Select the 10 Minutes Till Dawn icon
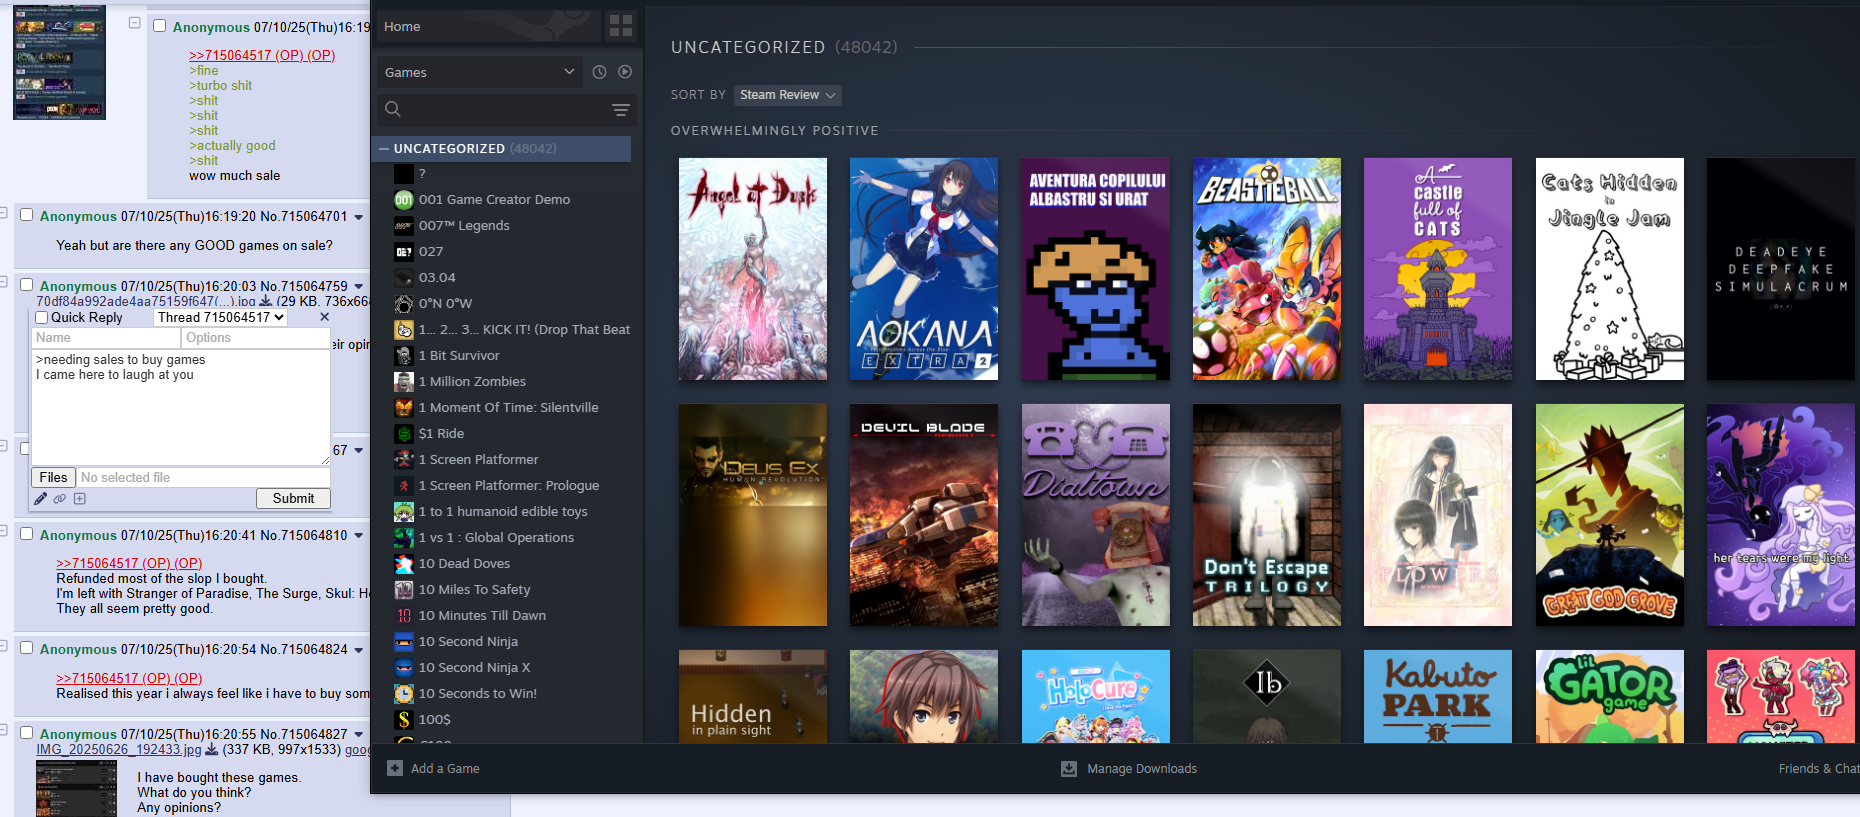Image resolution: width=1860 pixels, height=817 pixels. point(404,616)
